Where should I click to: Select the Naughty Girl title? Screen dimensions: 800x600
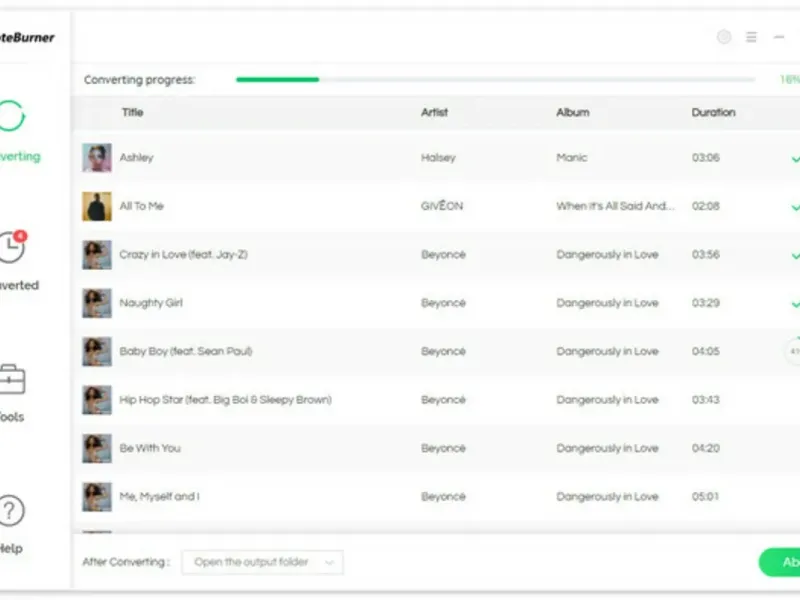coord(151,303)
